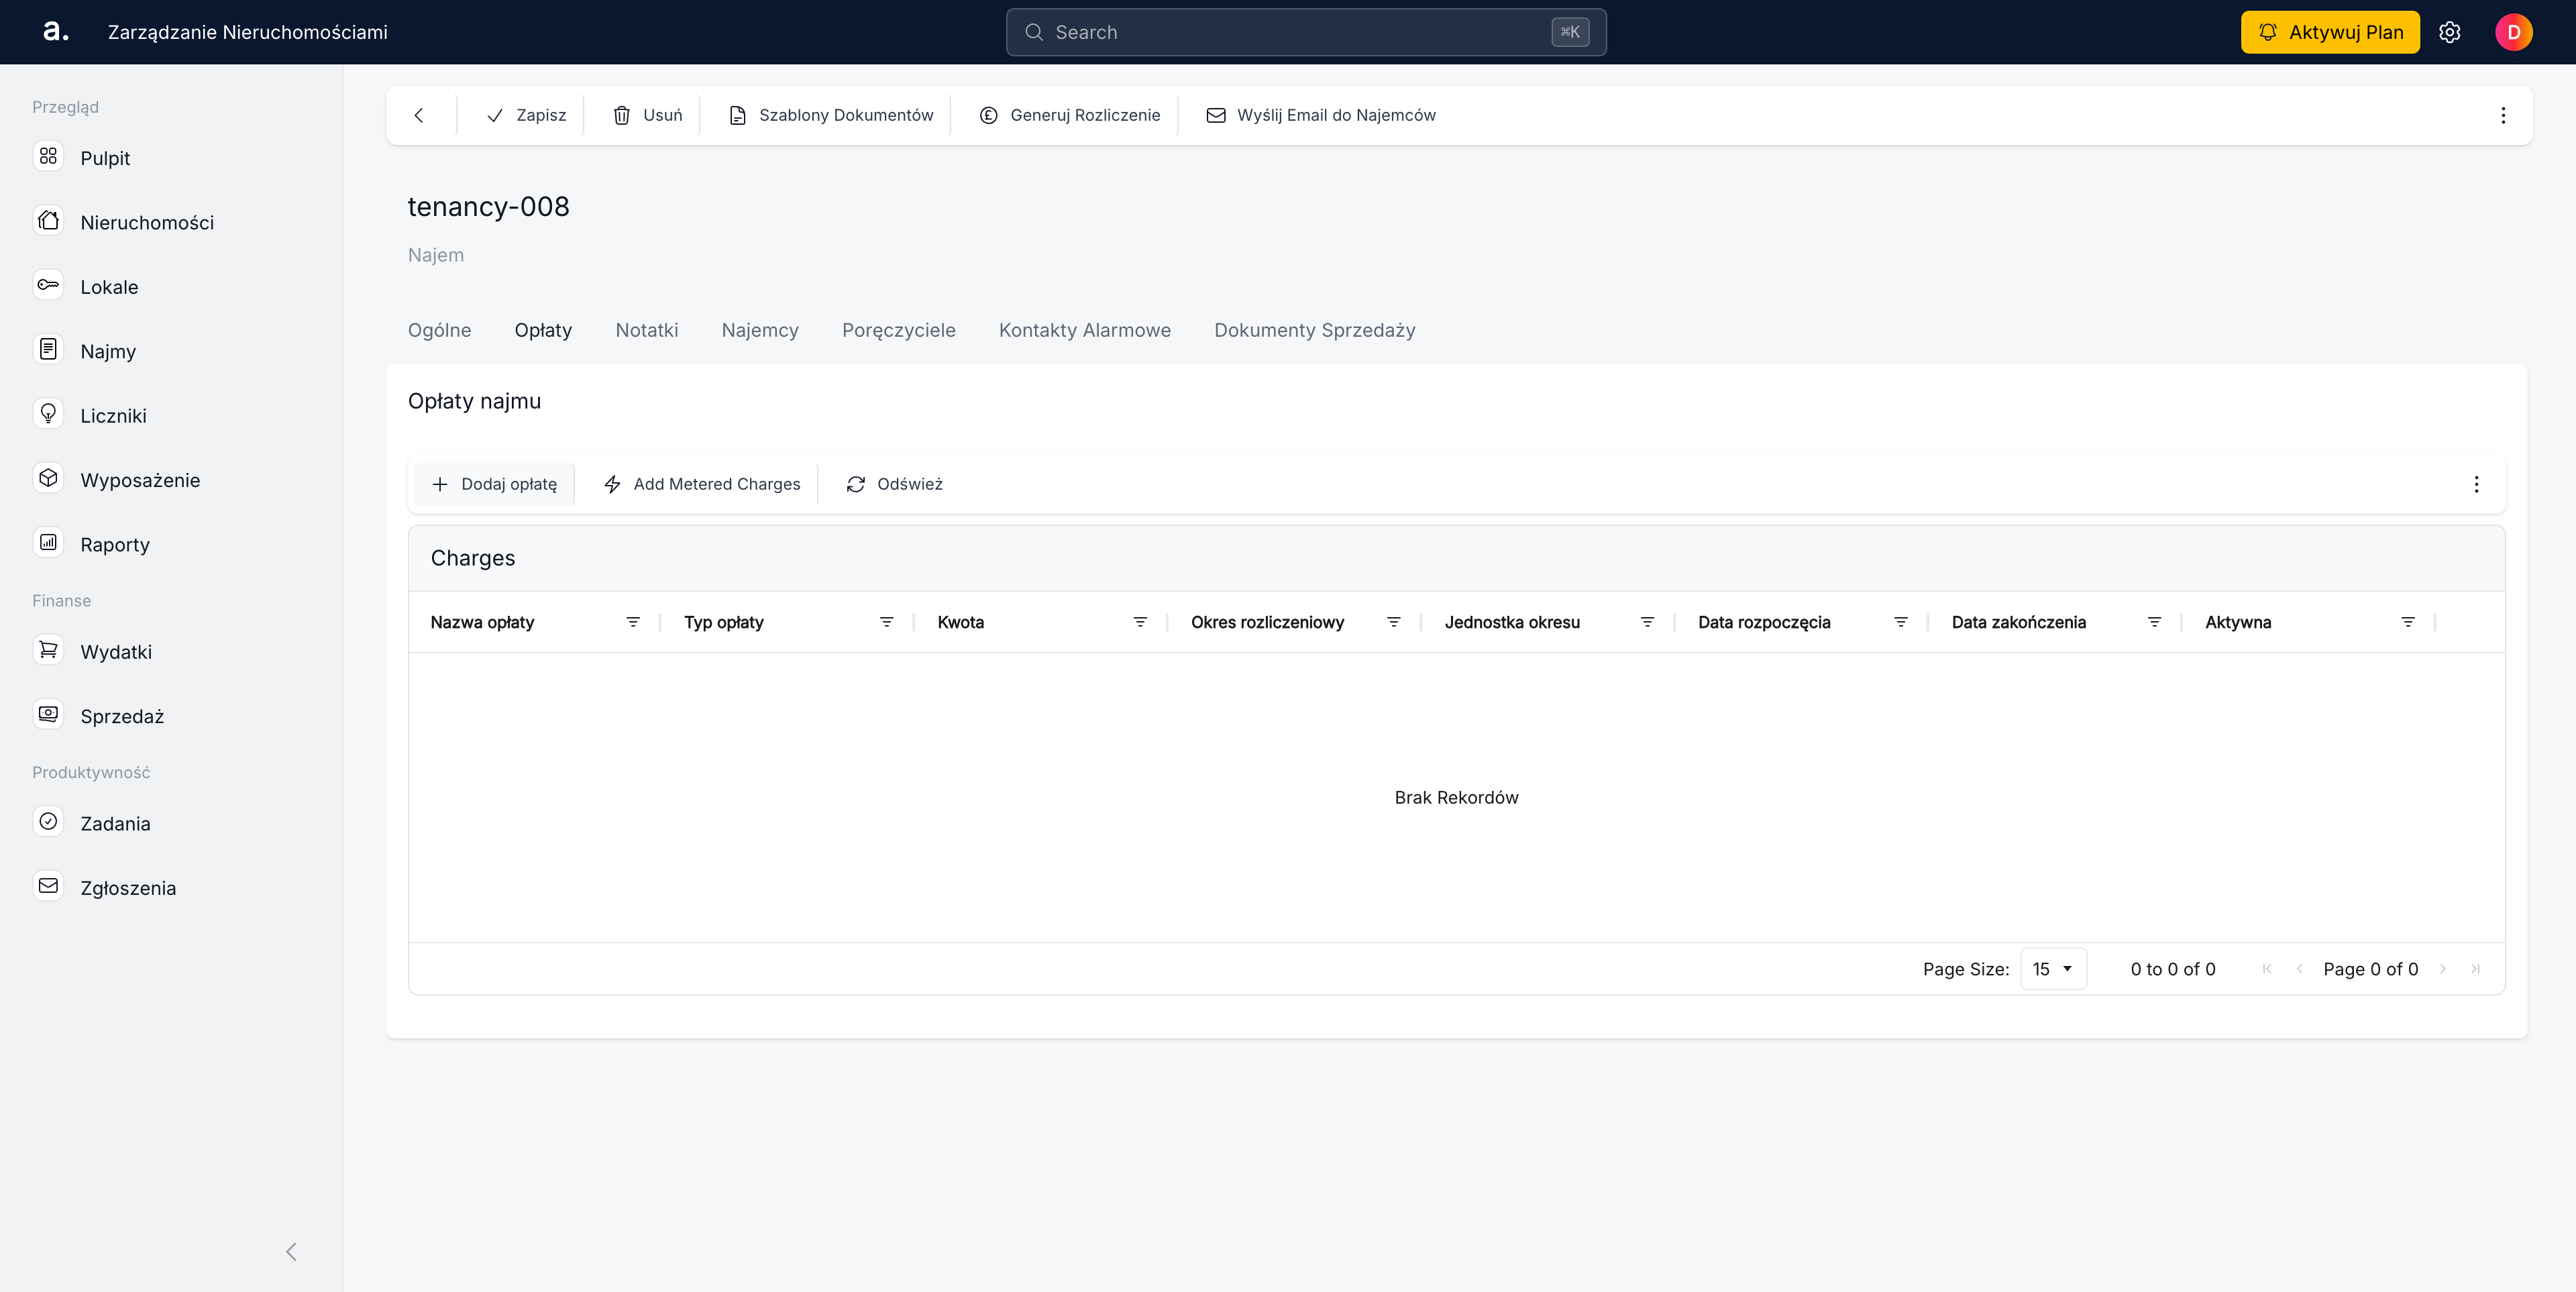
Task: Filter the Kwota column
Action: (x=1140, y=622)
